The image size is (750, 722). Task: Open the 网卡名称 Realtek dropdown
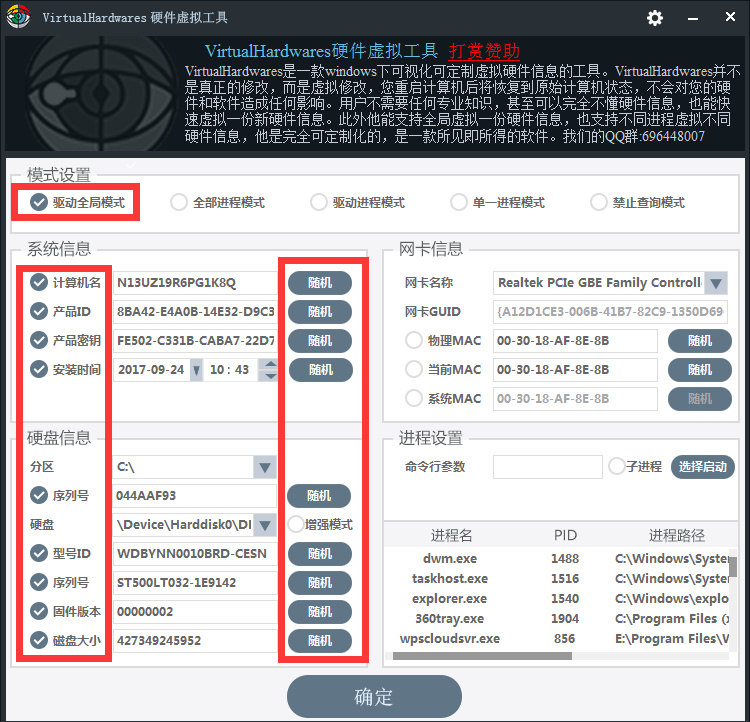(x=716, y=283)
